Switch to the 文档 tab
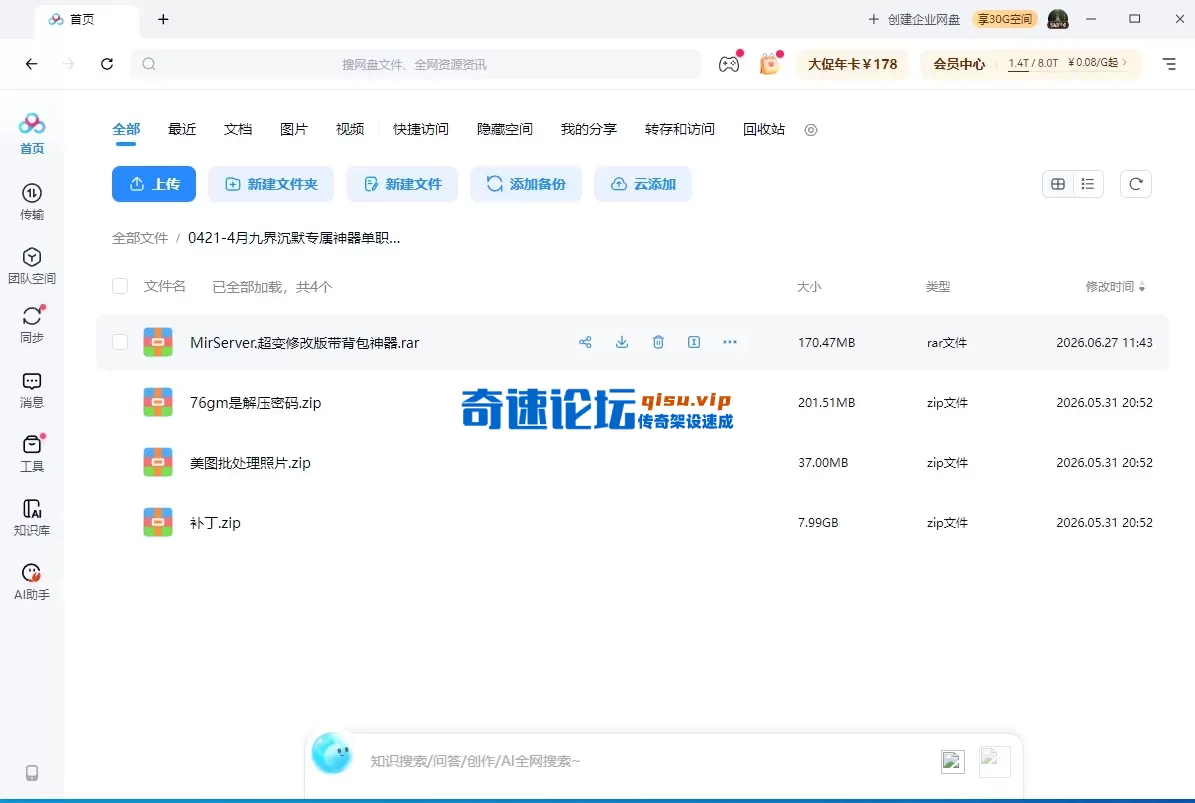The height and width of the screenshot is (803, 1195). [238, 130]
